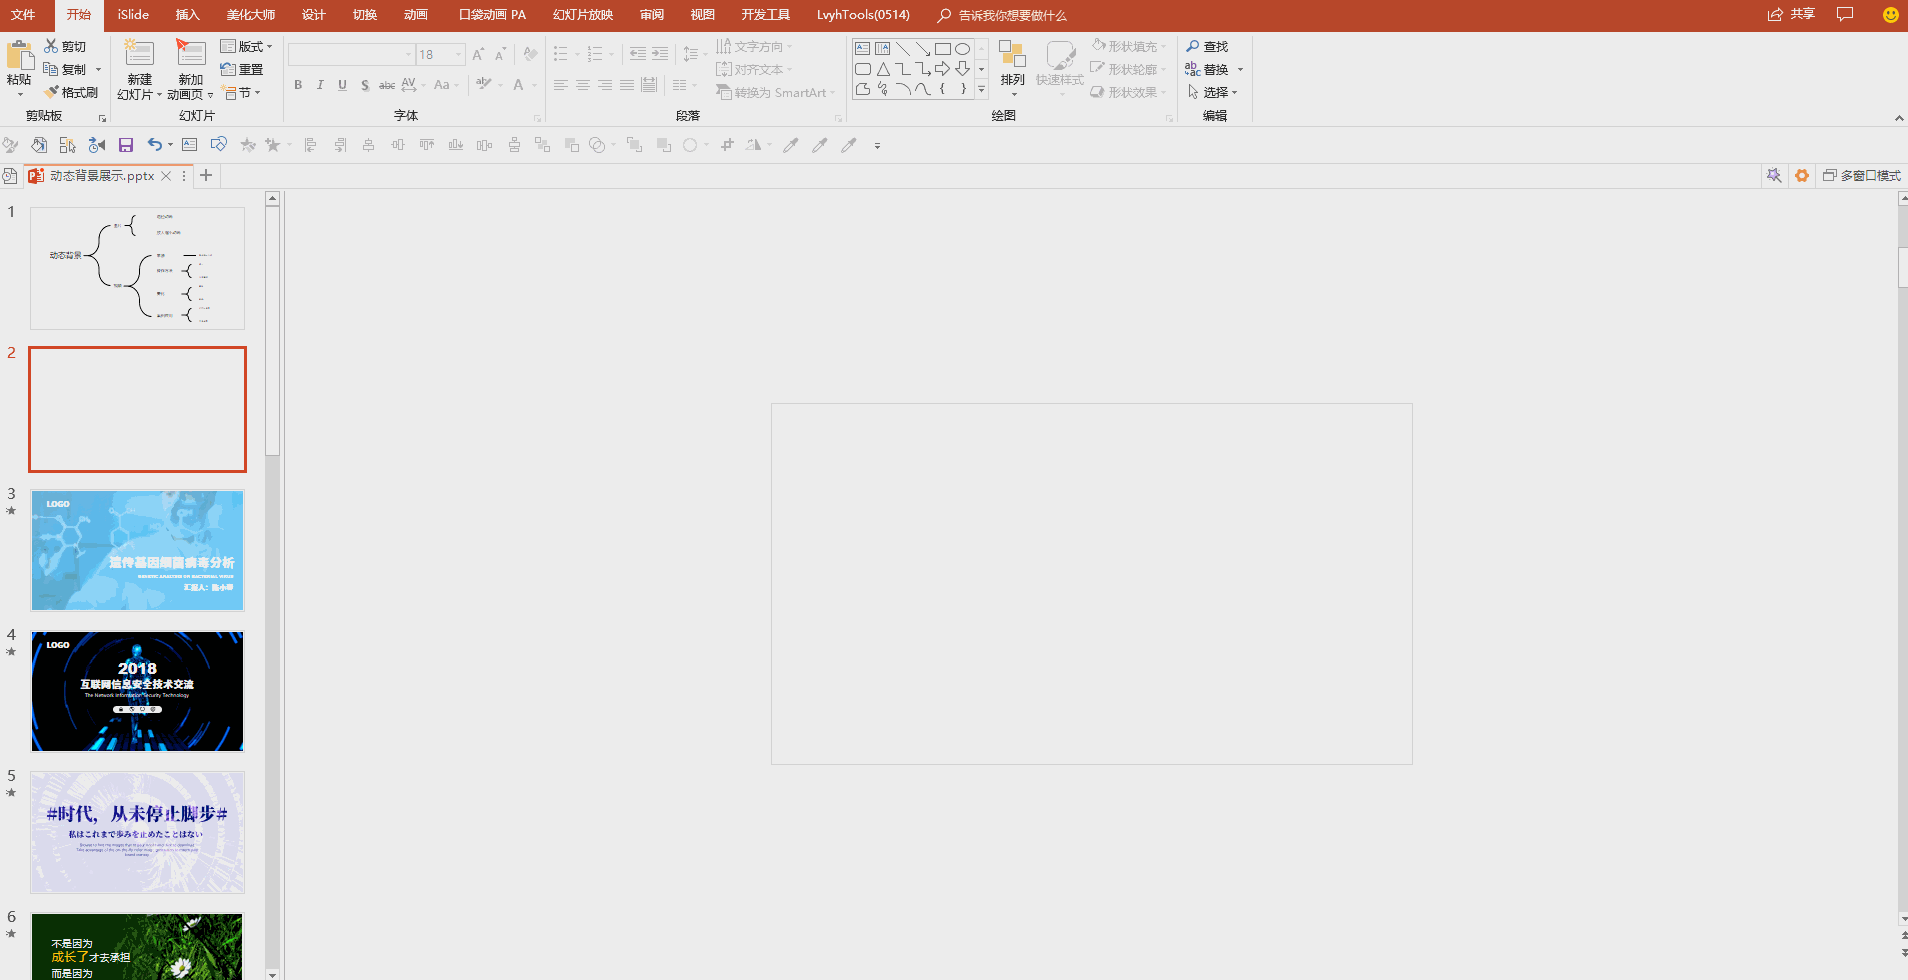This screenshot has width=1908, height=980.
Task: Toggle Underline formatting button
Action: tap(342, 85)
